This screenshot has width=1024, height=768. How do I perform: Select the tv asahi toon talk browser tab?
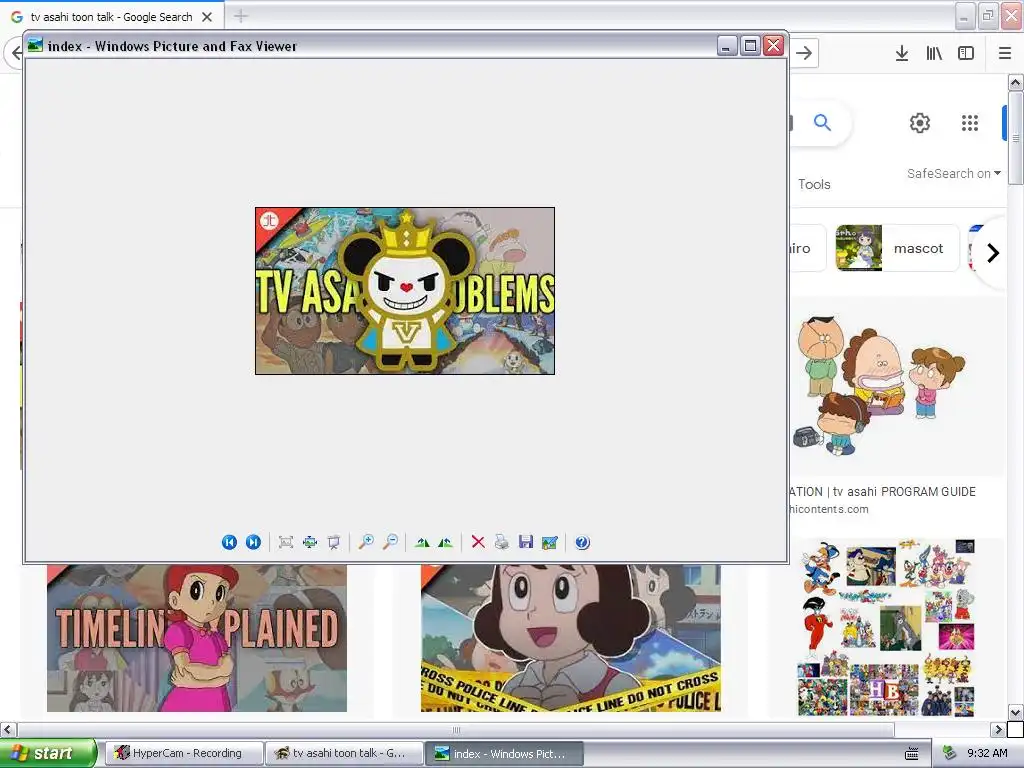tap(112, 17)
